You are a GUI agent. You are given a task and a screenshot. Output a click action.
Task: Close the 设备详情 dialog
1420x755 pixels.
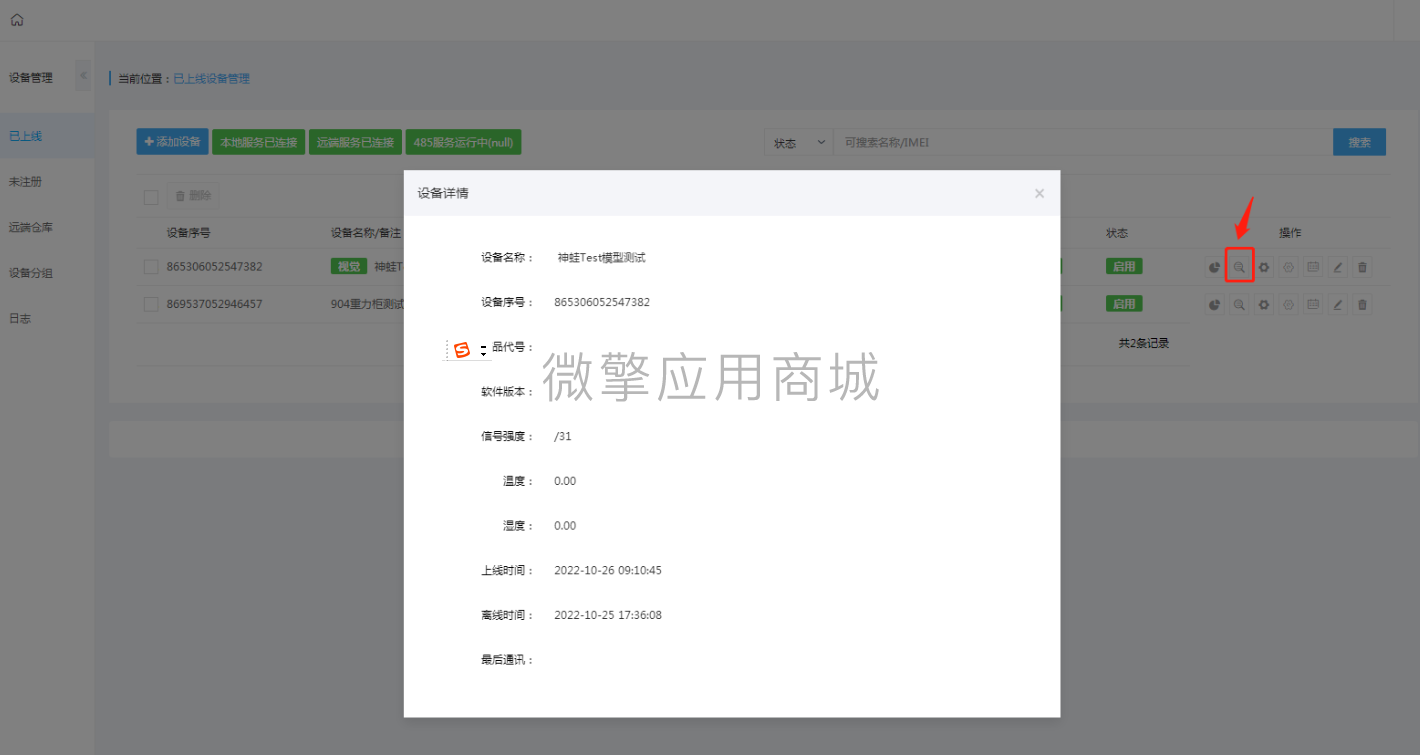tap(1039, 193)
